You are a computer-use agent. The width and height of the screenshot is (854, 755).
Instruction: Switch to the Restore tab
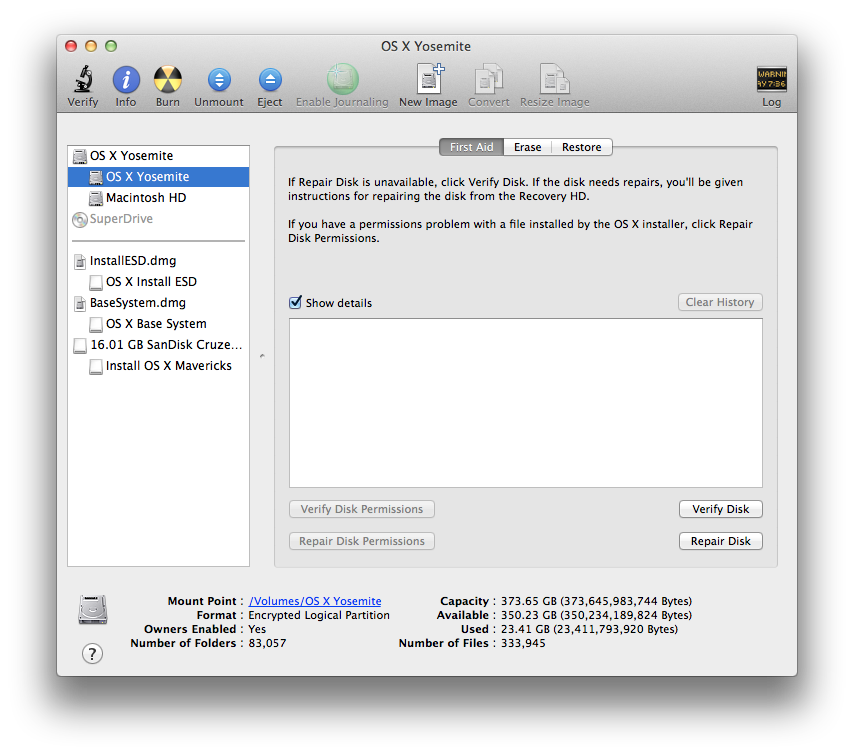(582, 147)
